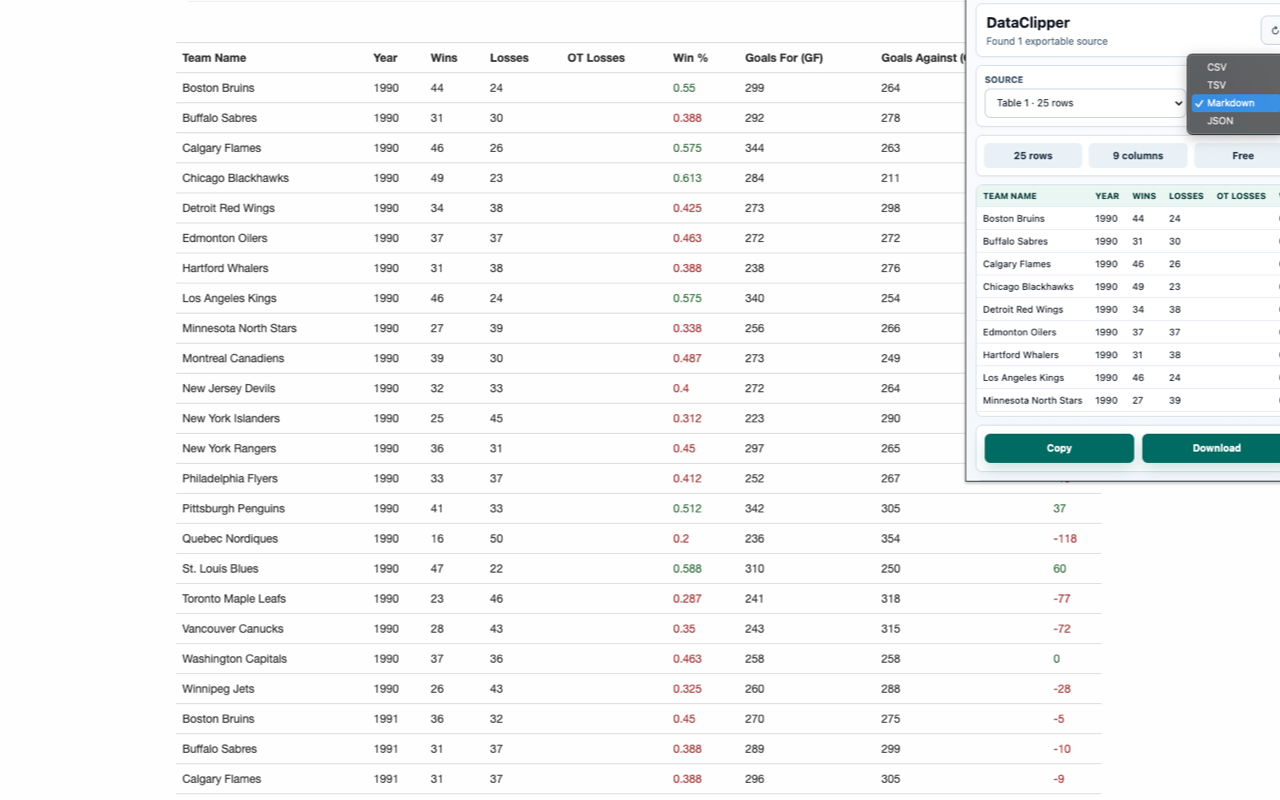Click Toronto Maple Leafs team name
Screen dimensions: 1280x800
(x=234, y=598)
